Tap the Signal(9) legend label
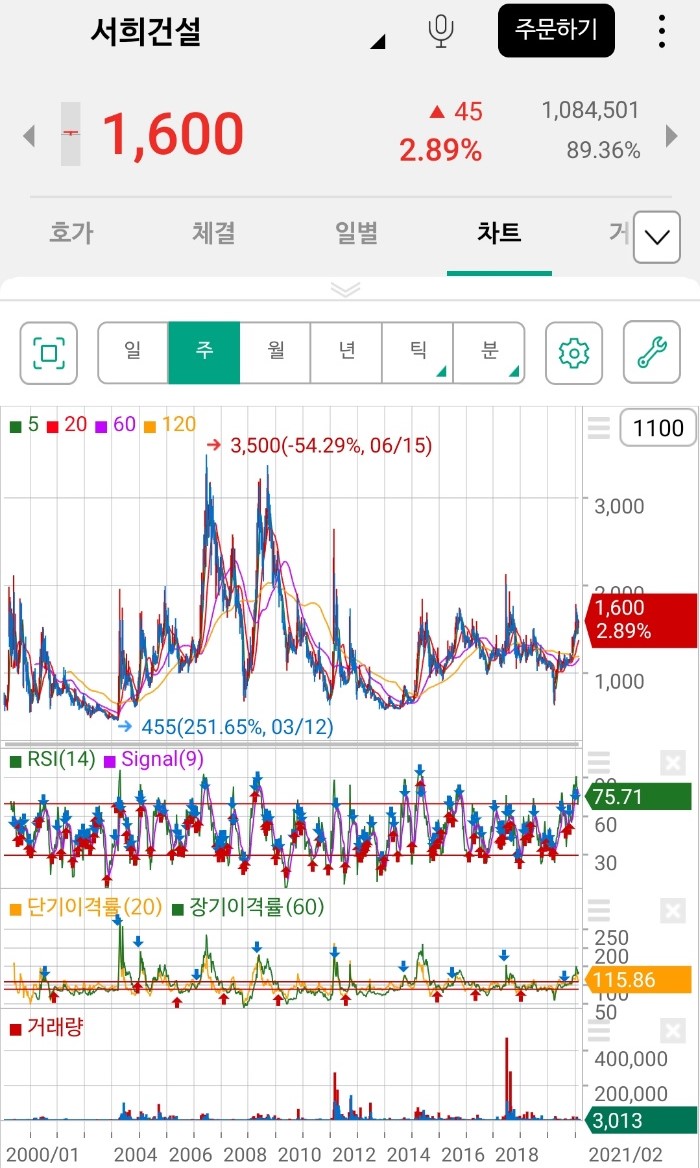Image resolution: width=700 pixels, height=1168 pixels. (153, 760)
